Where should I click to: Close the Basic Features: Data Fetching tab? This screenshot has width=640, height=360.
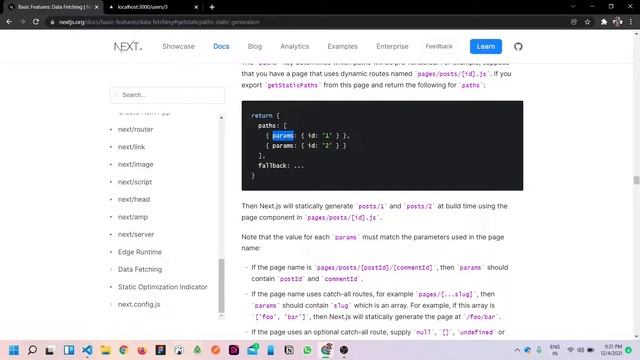tap(96, 7)
